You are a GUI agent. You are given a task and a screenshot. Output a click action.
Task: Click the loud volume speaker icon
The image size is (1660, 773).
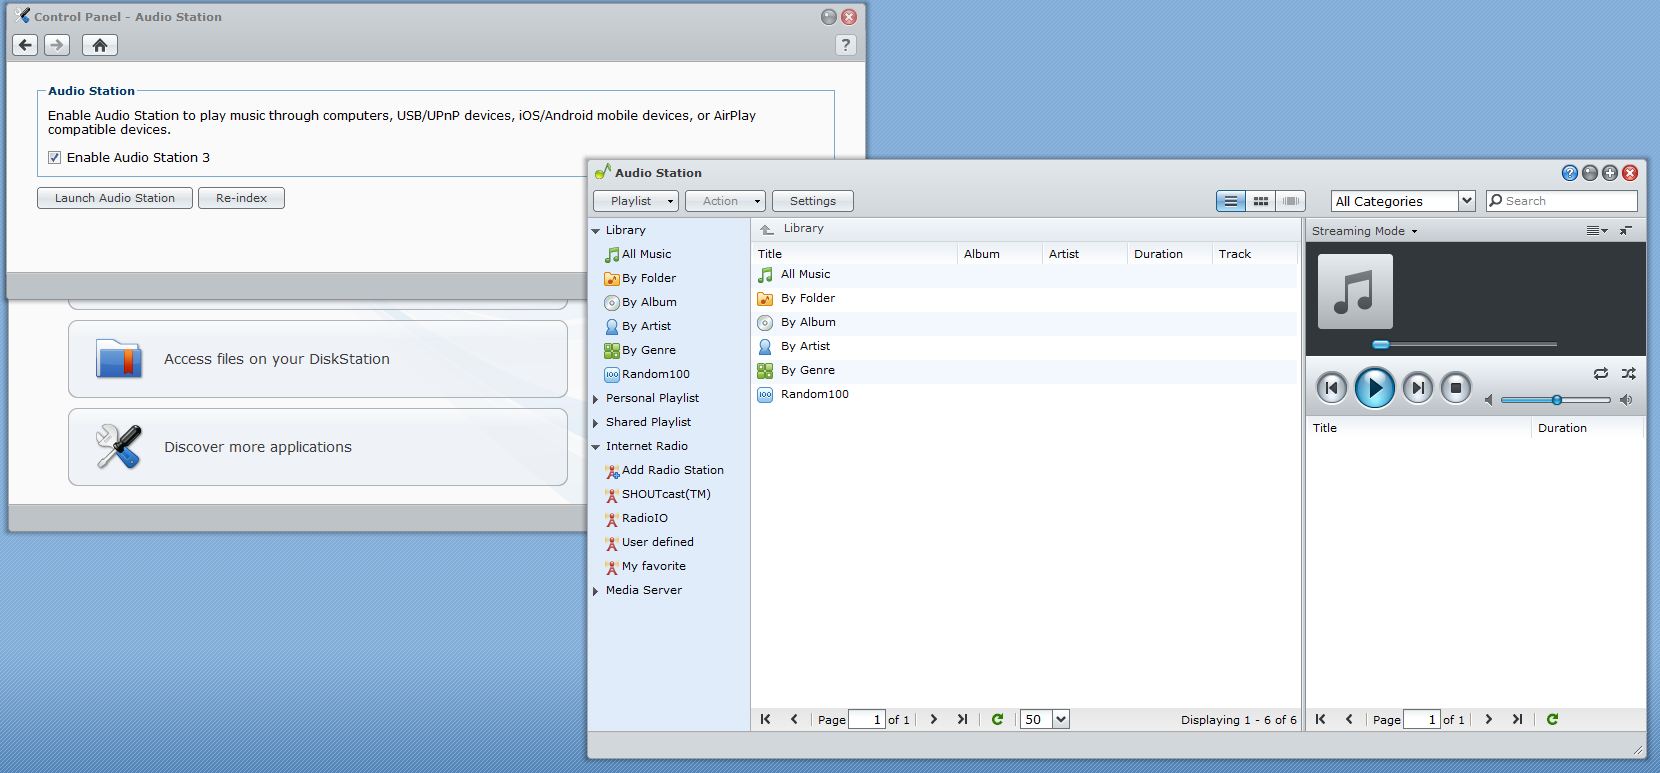(x=1626, y=400)
